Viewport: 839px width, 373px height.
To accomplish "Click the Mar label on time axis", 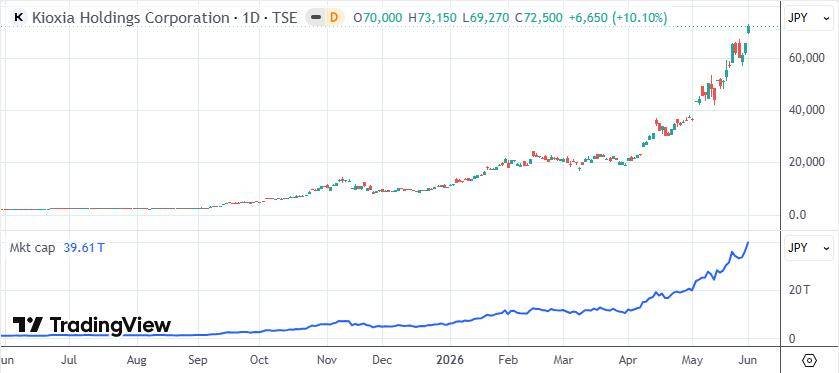I will coord(563,360).
